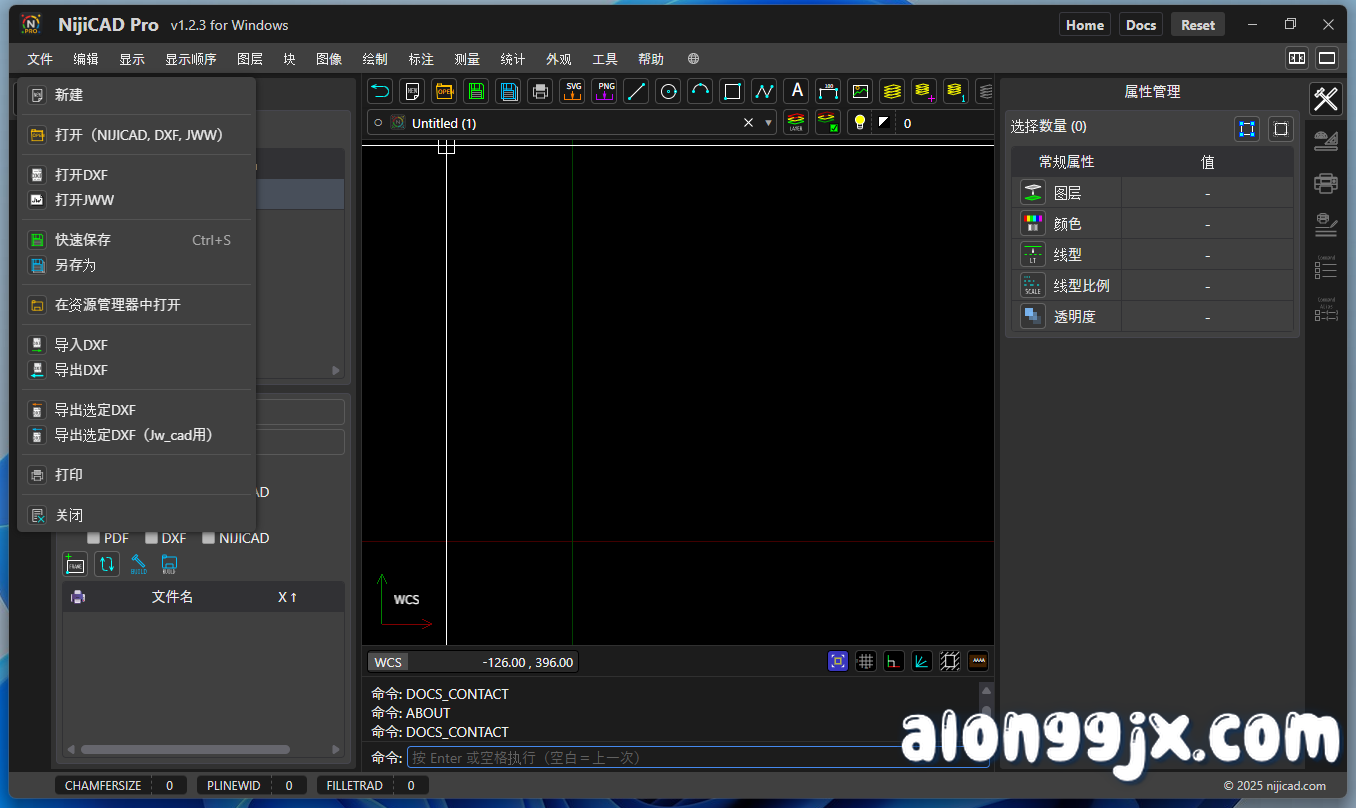Toggle the grid display icon
1356x808 pixels.
(866, 661)
